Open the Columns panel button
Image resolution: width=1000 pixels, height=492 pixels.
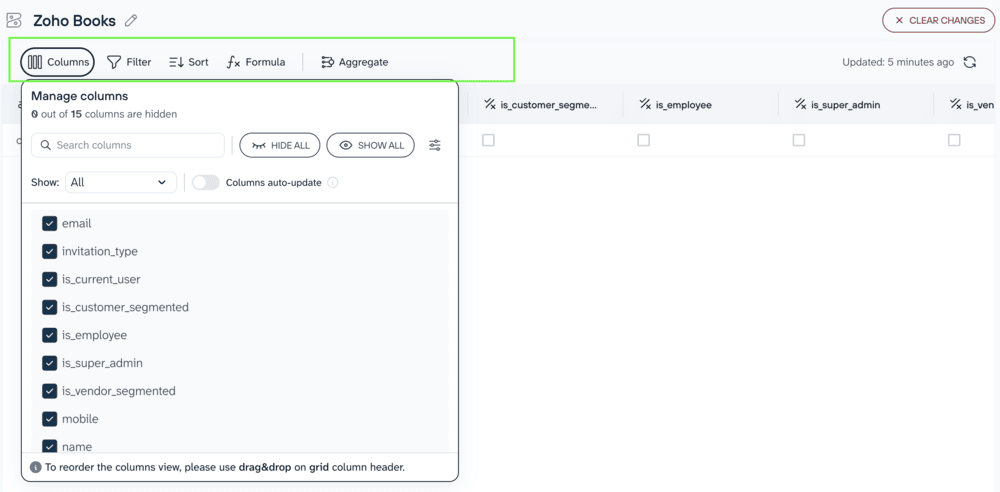[57, 62]
